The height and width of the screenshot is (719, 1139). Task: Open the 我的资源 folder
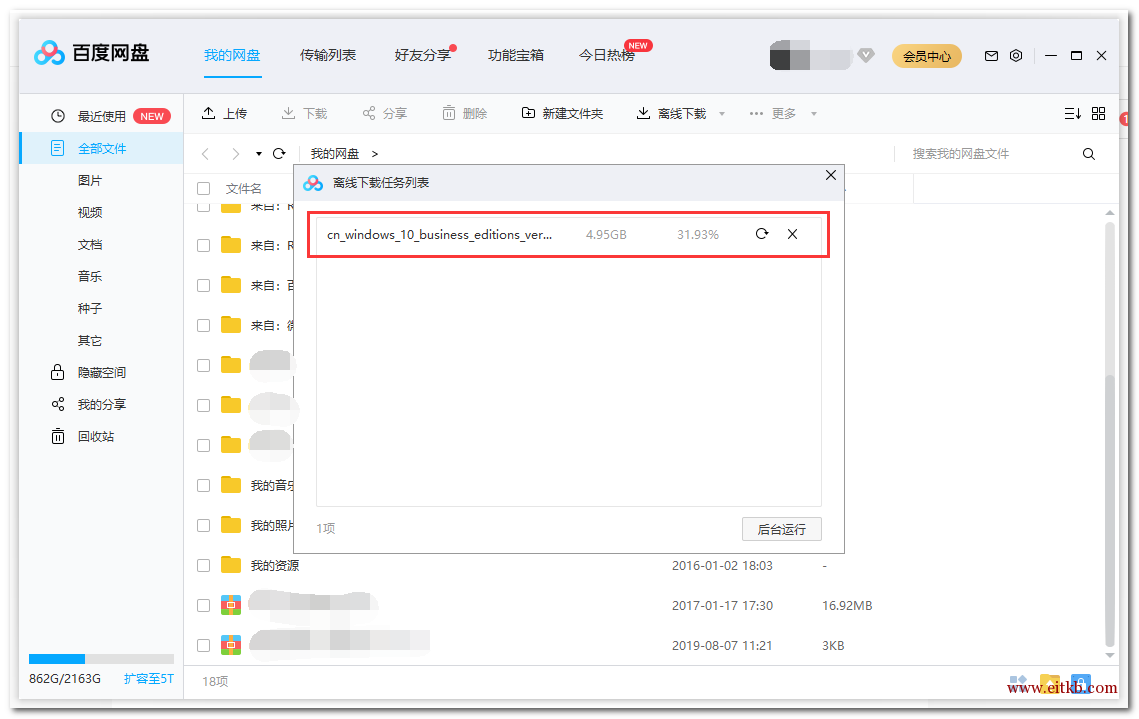[x=275, y=566]
